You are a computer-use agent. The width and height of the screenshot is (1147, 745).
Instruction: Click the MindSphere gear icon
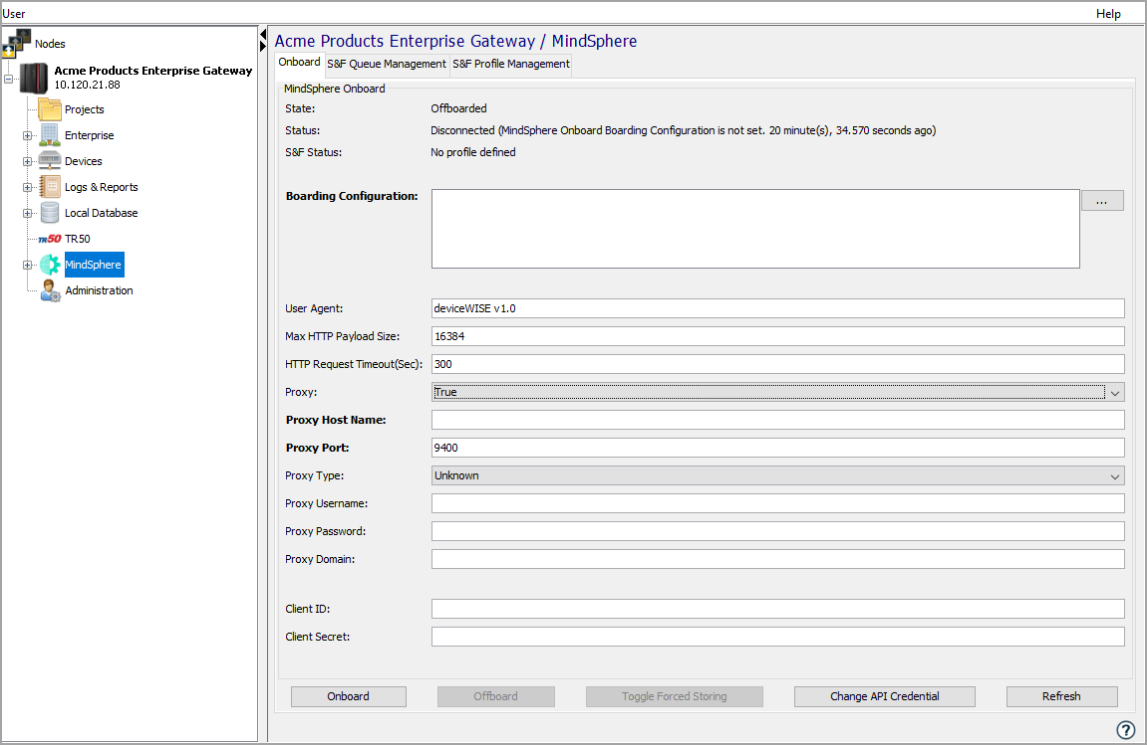tap(50, 265)
